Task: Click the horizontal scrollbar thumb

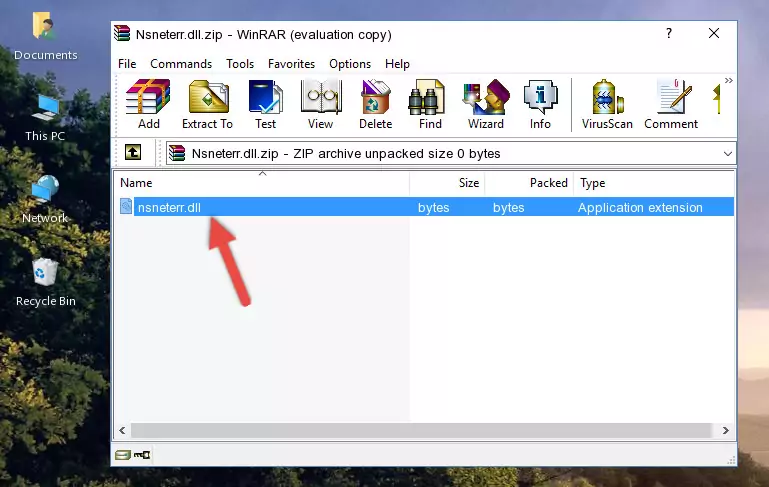Action: click(421, 430)
